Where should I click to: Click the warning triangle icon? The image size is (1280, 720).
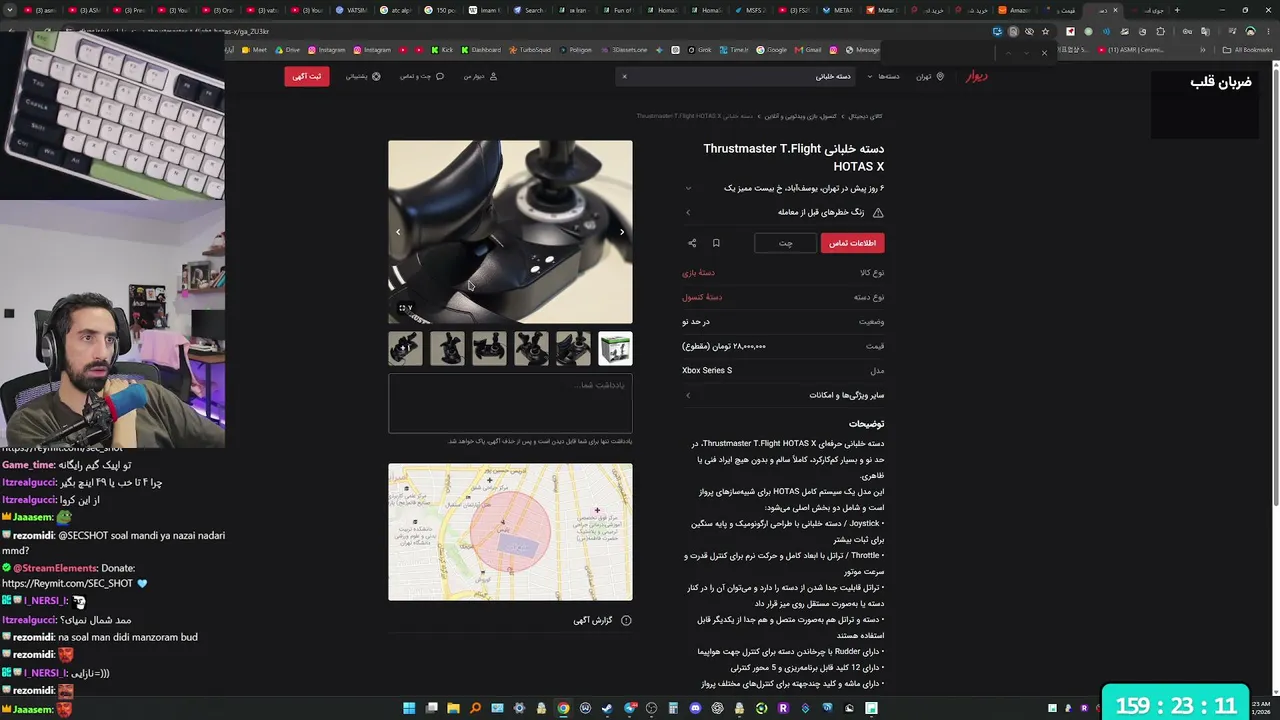coord(878,212)
